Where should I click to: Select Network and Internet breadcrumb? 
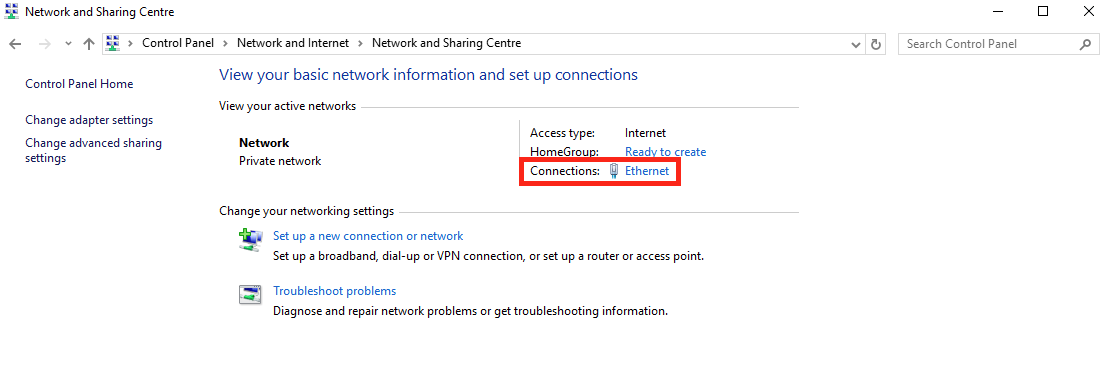coord(293,43)
